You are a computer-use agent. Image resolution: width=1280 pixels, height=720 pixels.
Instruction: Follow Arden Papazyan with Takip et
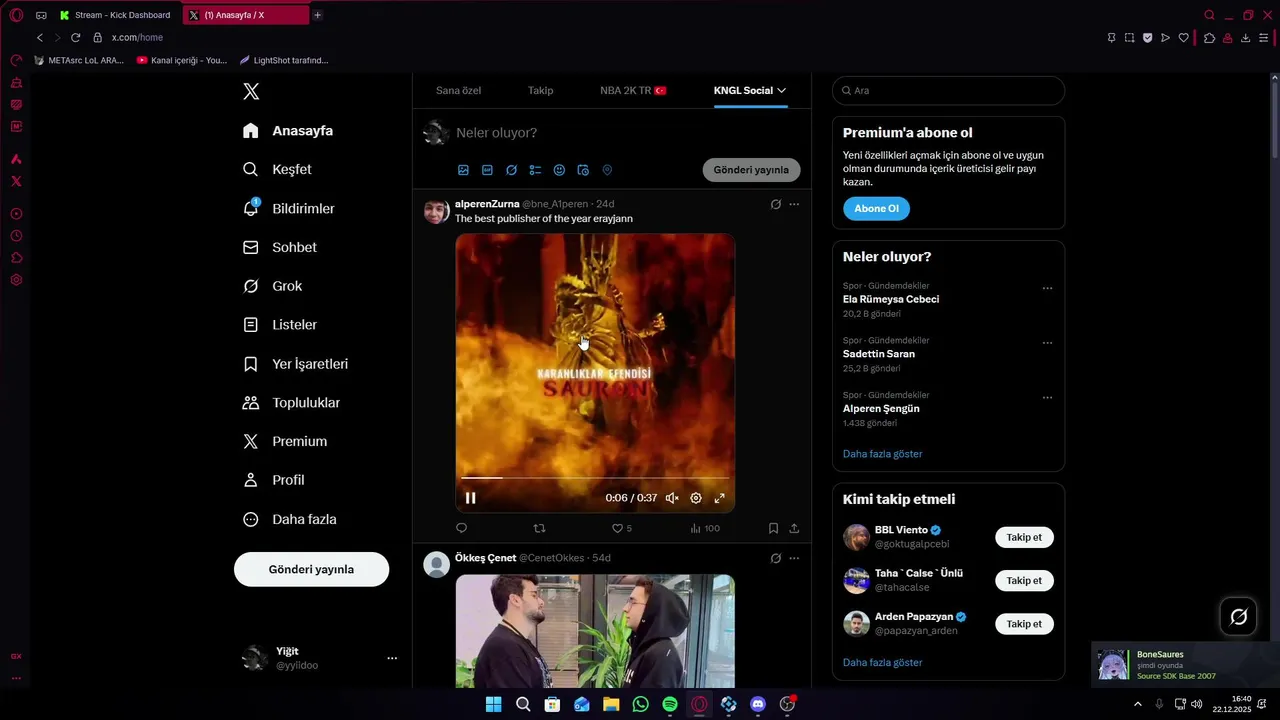click(1024, 624)
